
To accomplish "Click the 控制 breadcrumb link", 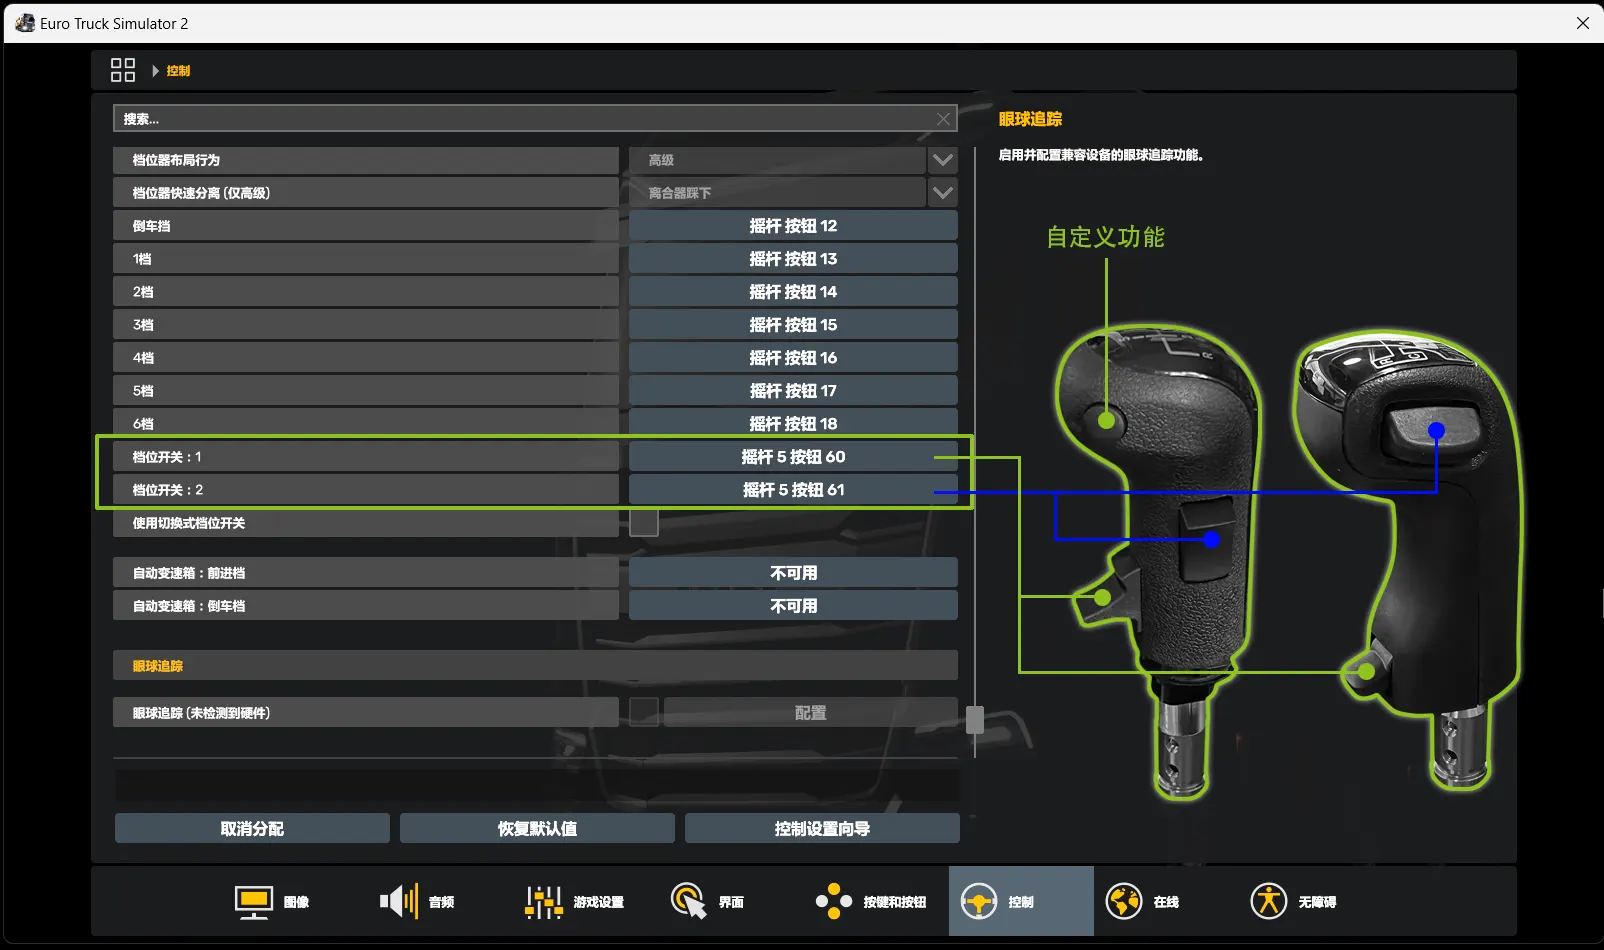I will coord(178,71).
